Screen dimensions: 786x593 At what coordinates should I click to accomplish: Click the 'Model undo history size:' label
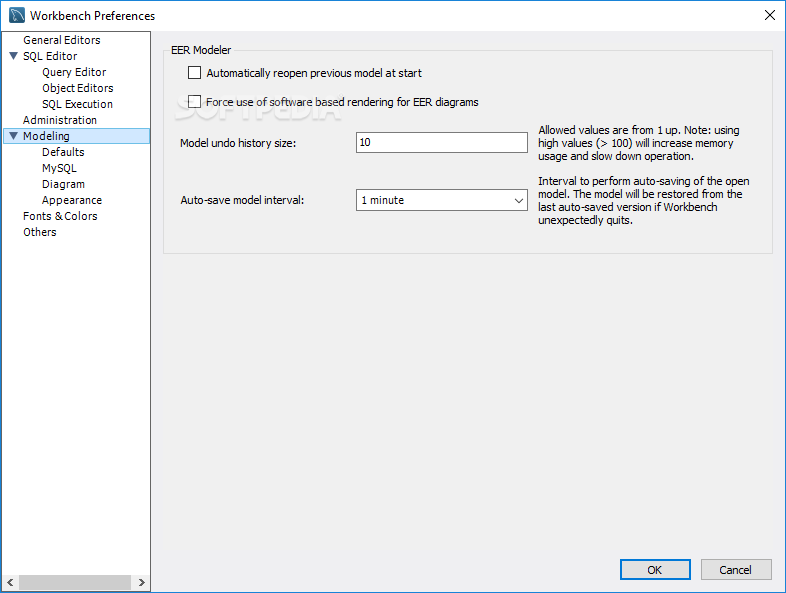point(238,143)
